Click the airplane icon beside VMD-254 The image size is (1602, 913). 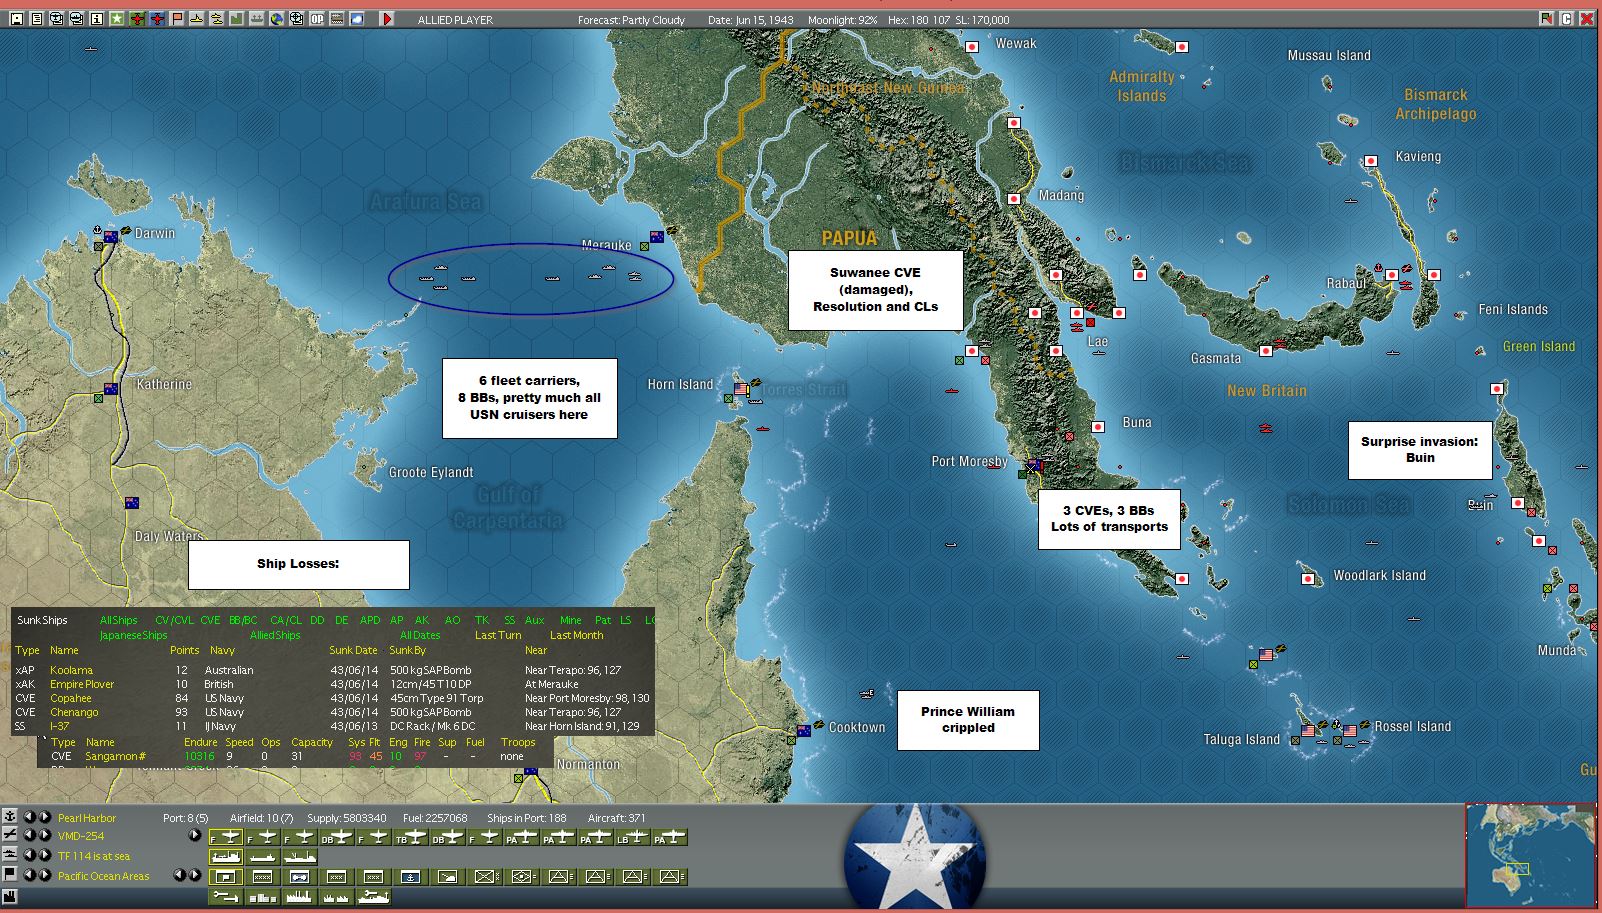10,835
